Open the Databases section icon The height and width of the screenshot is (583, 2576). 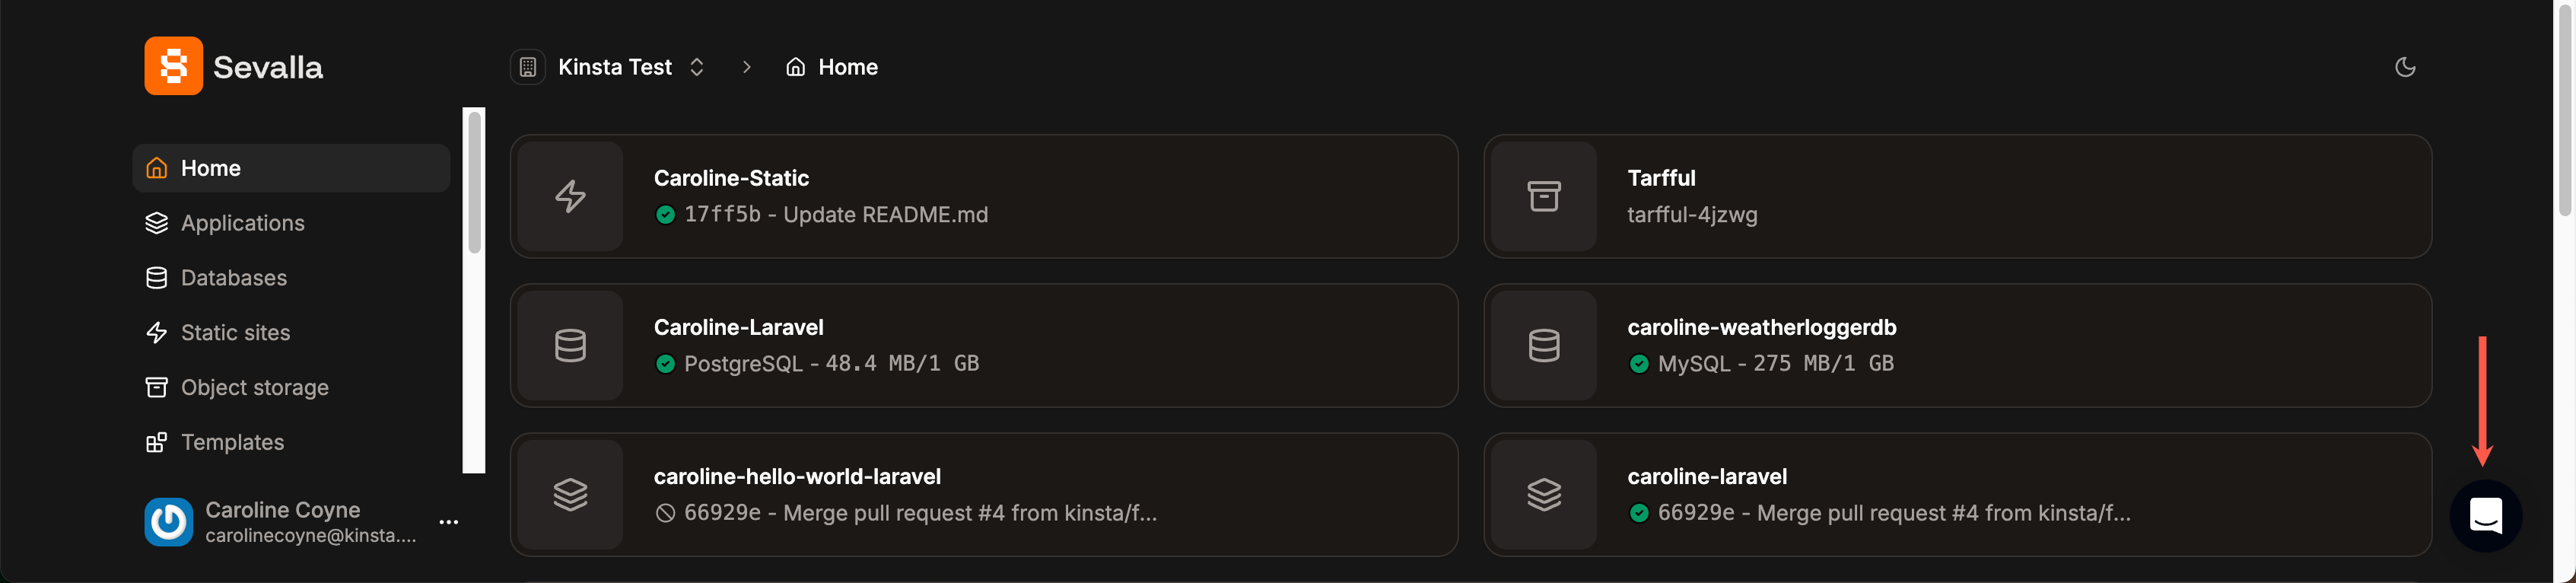pyautogui.click(x=157, y=277)
